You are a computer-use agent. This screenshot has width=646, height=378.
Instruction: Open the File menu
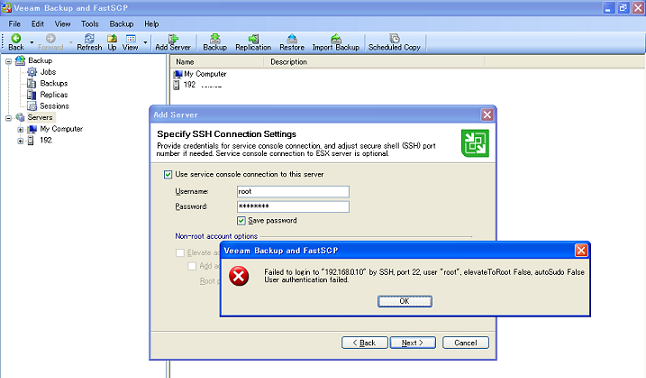coord(14,24)
